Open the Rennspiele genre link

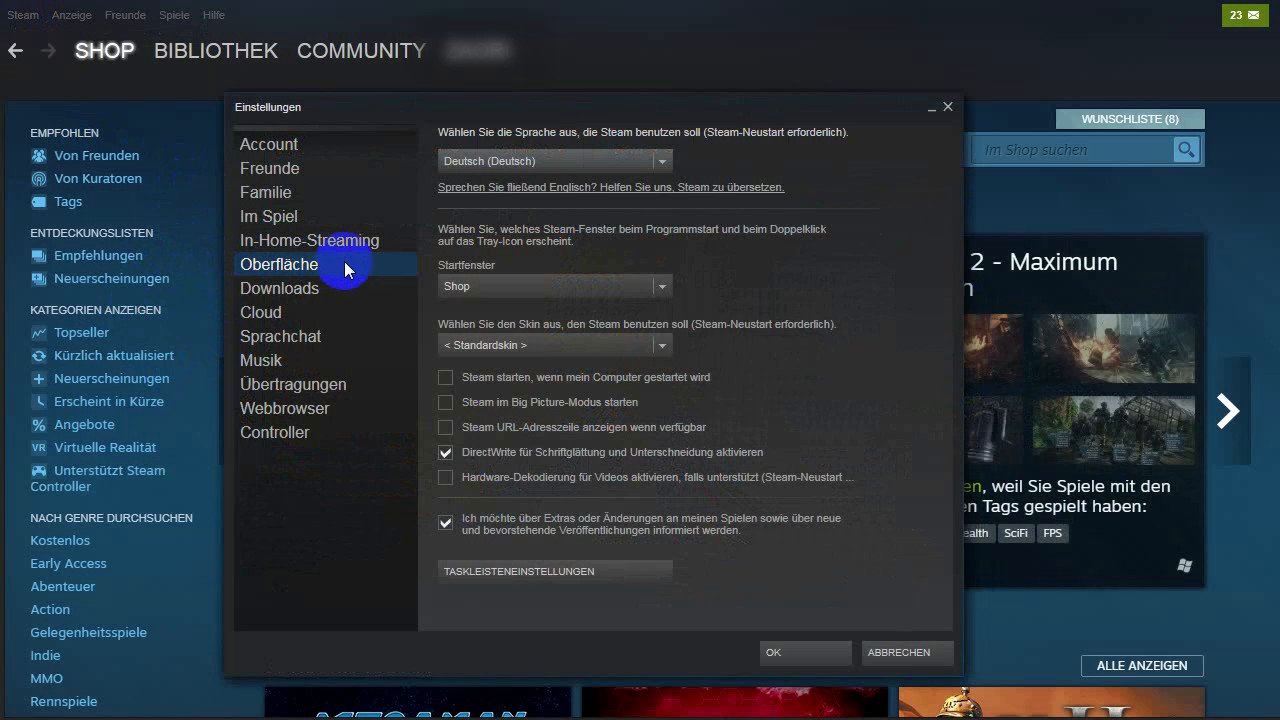click(x=64, y=701)
